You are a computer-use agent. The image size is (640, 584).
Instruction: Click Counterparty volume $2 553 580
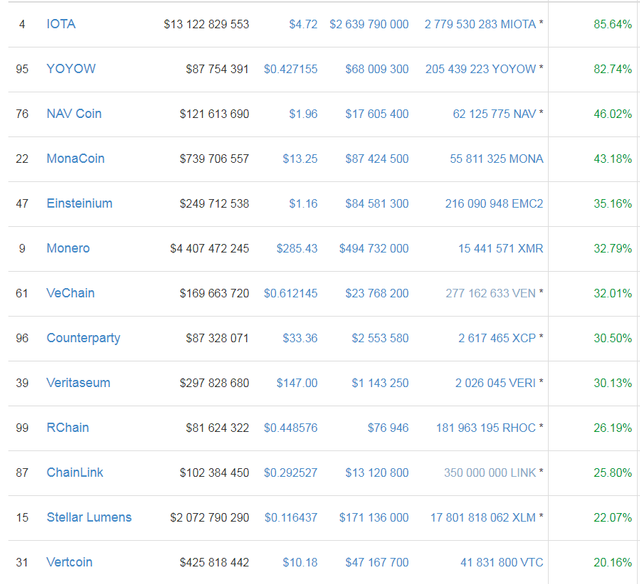tap(380, 338)
